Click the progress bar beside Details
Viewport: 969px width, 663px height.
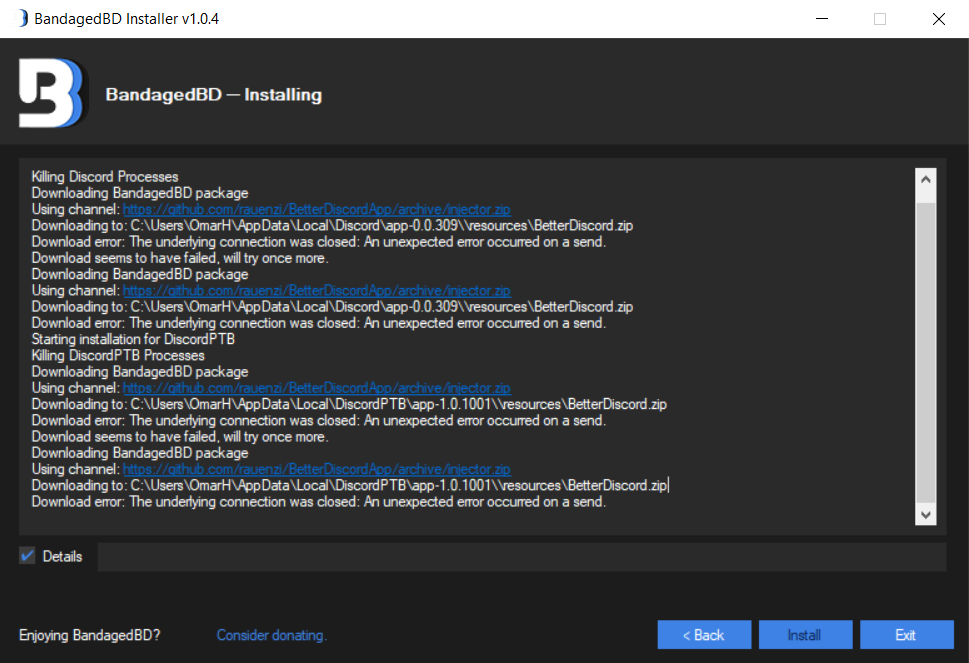[x=520, y=556]
